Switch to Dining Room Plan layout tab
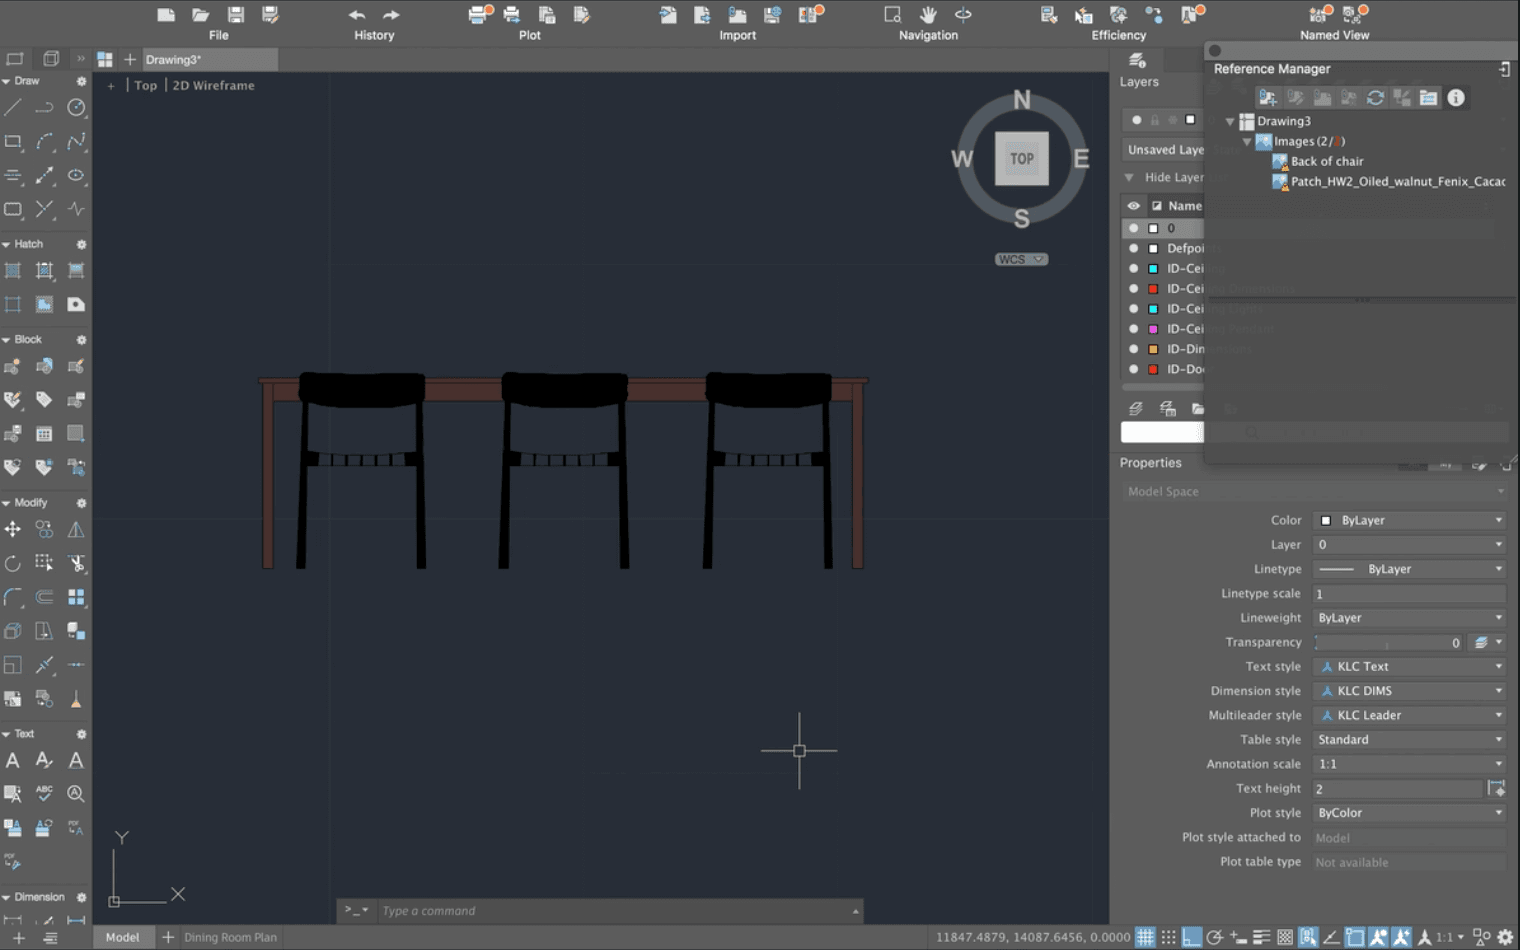 (x=230, y=937)
